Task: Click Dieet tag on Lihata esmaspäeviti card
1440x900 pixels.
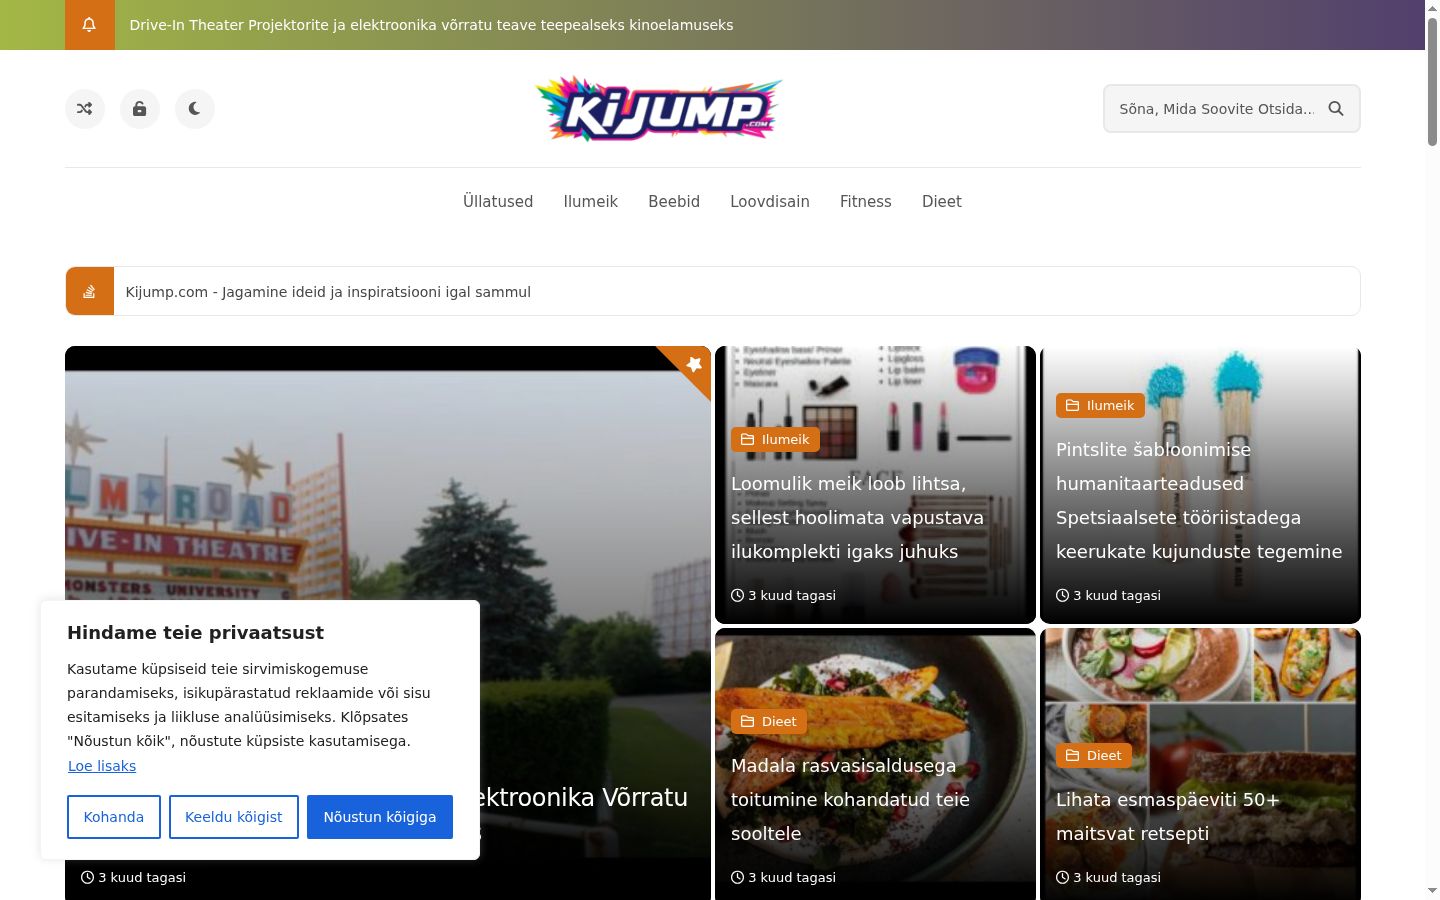Action: pyautogui.click(x=1094, y=755)
